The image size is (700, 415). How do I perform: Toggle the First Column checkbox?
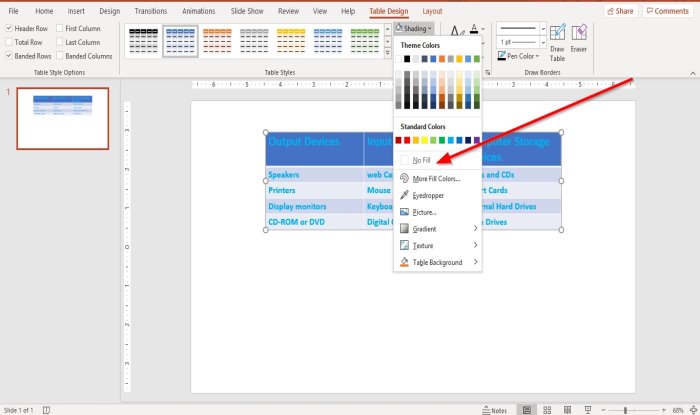tap(60, 28)
